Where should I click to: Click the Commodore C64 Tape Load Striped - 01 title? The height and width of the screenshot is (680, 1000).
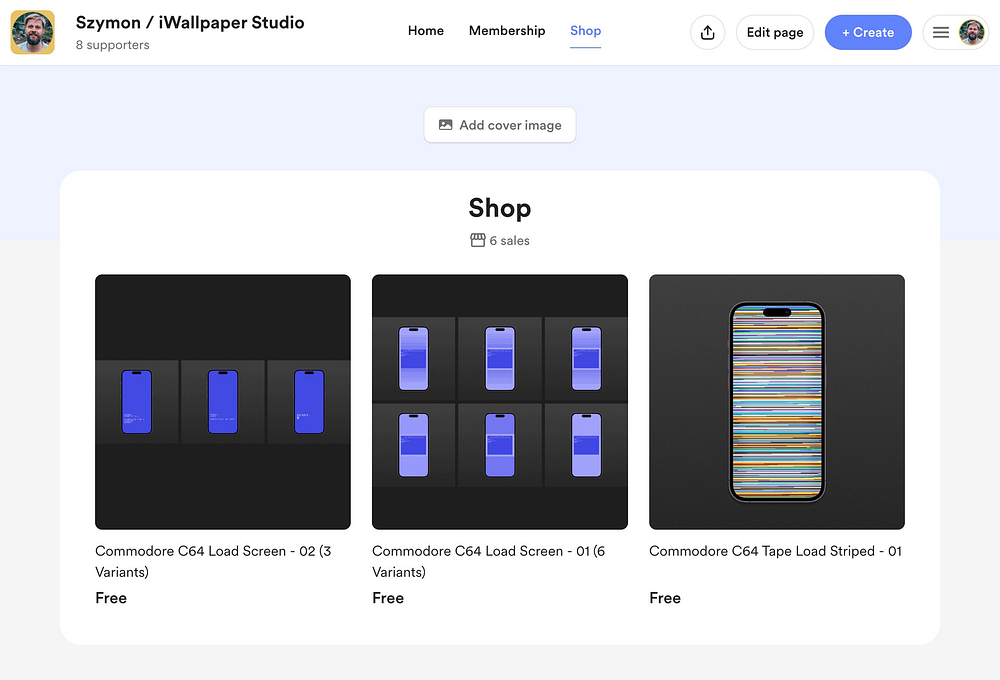pyautogui.click(x=776, y=551)
